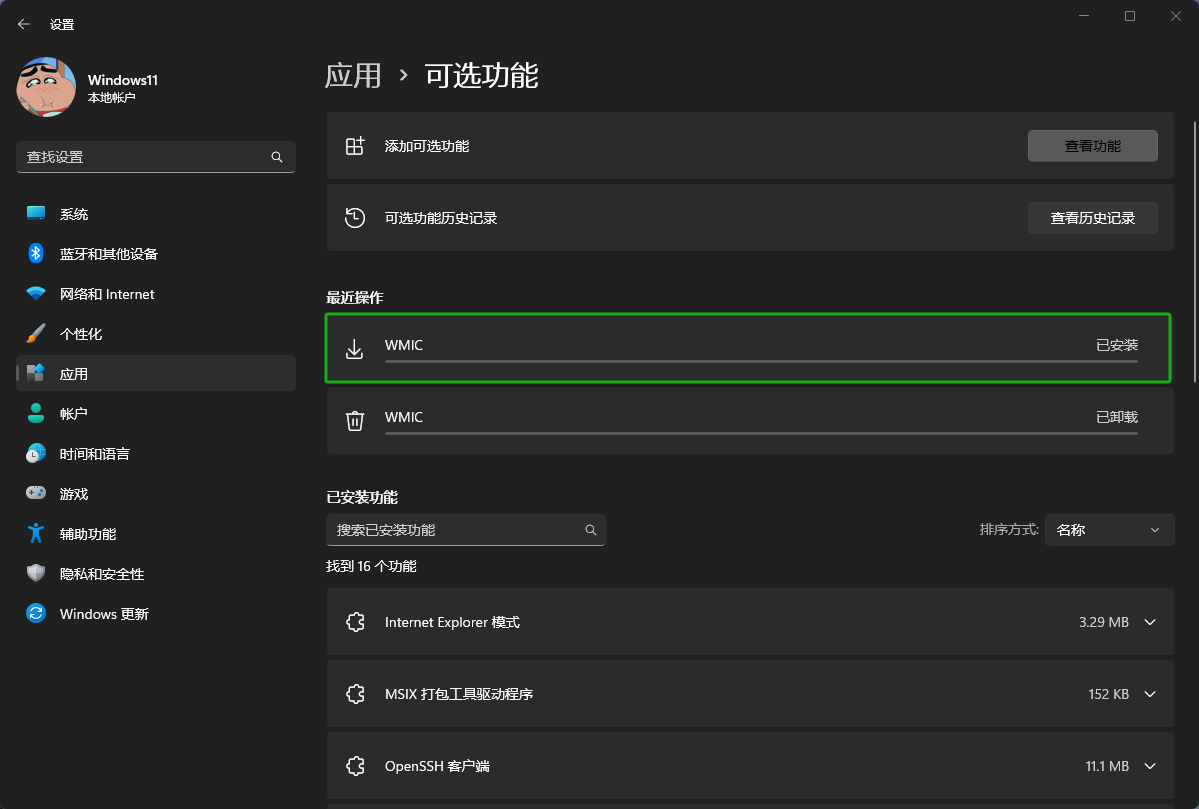Open 隐私和安全性 settings

click(101, 574)
